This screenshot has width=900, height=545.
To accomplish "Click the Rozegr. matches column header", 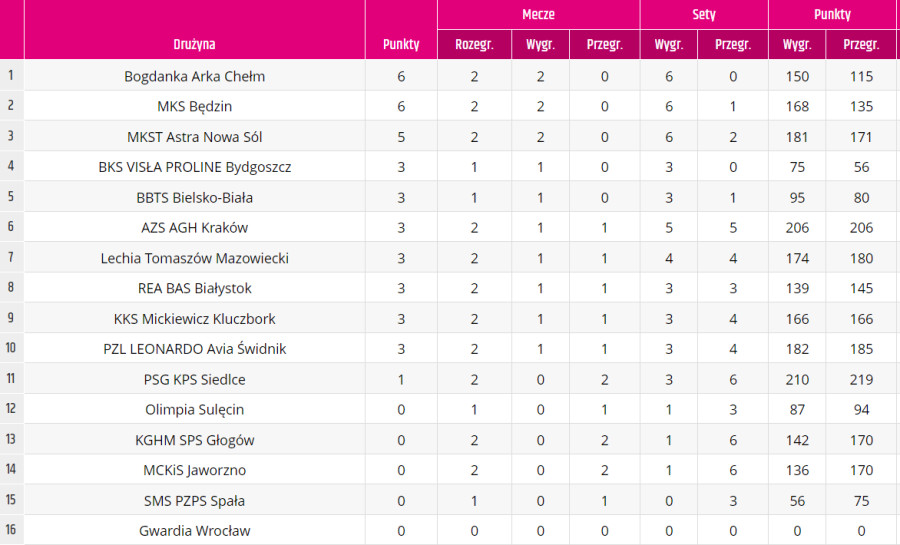I will (474, 44).
